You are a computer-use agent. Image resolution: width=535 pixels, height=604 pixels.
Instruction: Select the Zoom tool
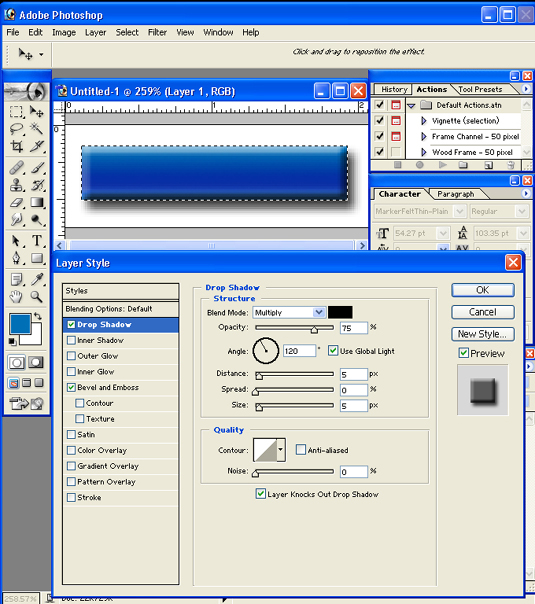click(37, 297)
